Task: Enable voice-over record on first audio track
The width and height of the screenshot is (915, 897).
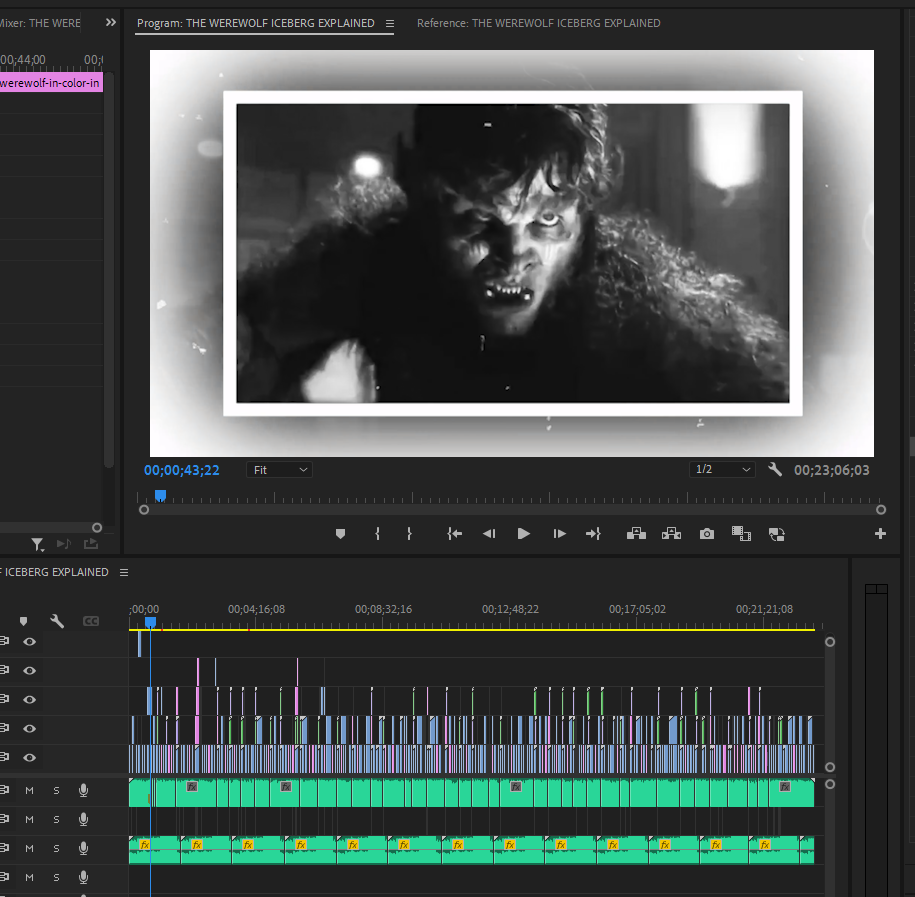Action: tap(83, 790)
